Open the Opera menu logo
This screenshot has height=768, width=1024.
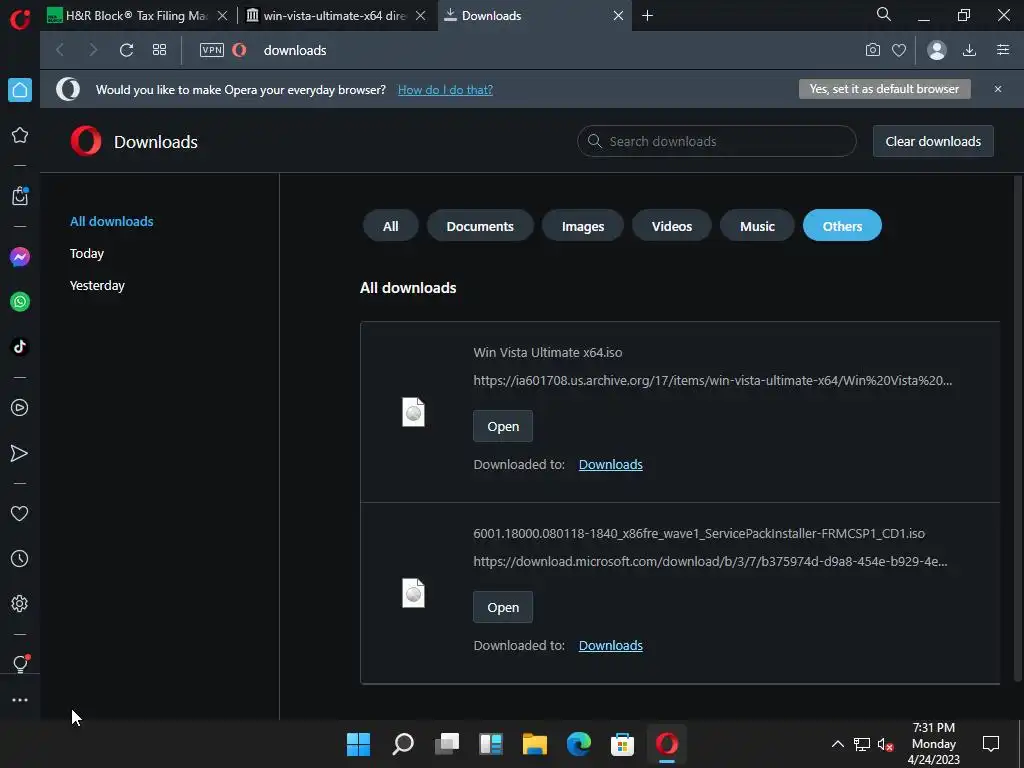pos(20,18)
